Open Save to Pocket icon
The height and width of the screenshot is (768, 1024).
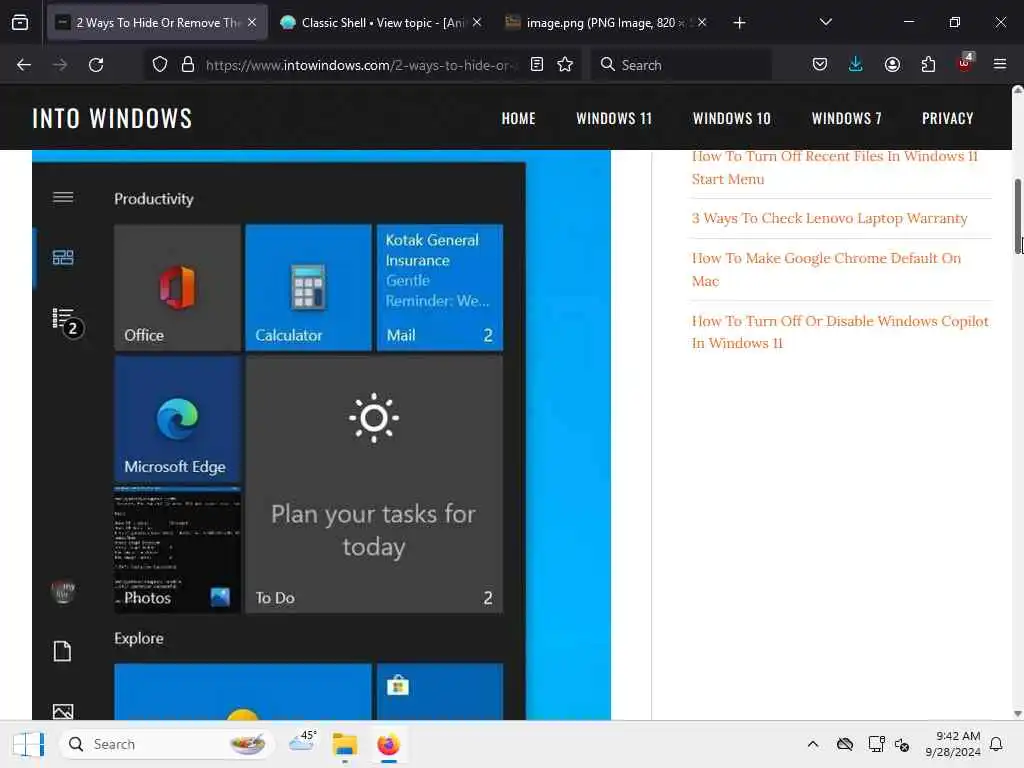coord(820,65)
